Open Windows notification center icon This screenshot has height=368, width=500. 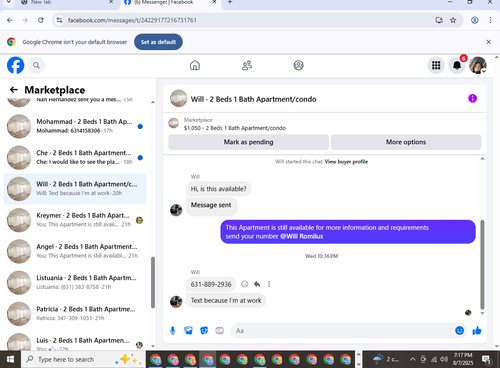coord(486,359)
